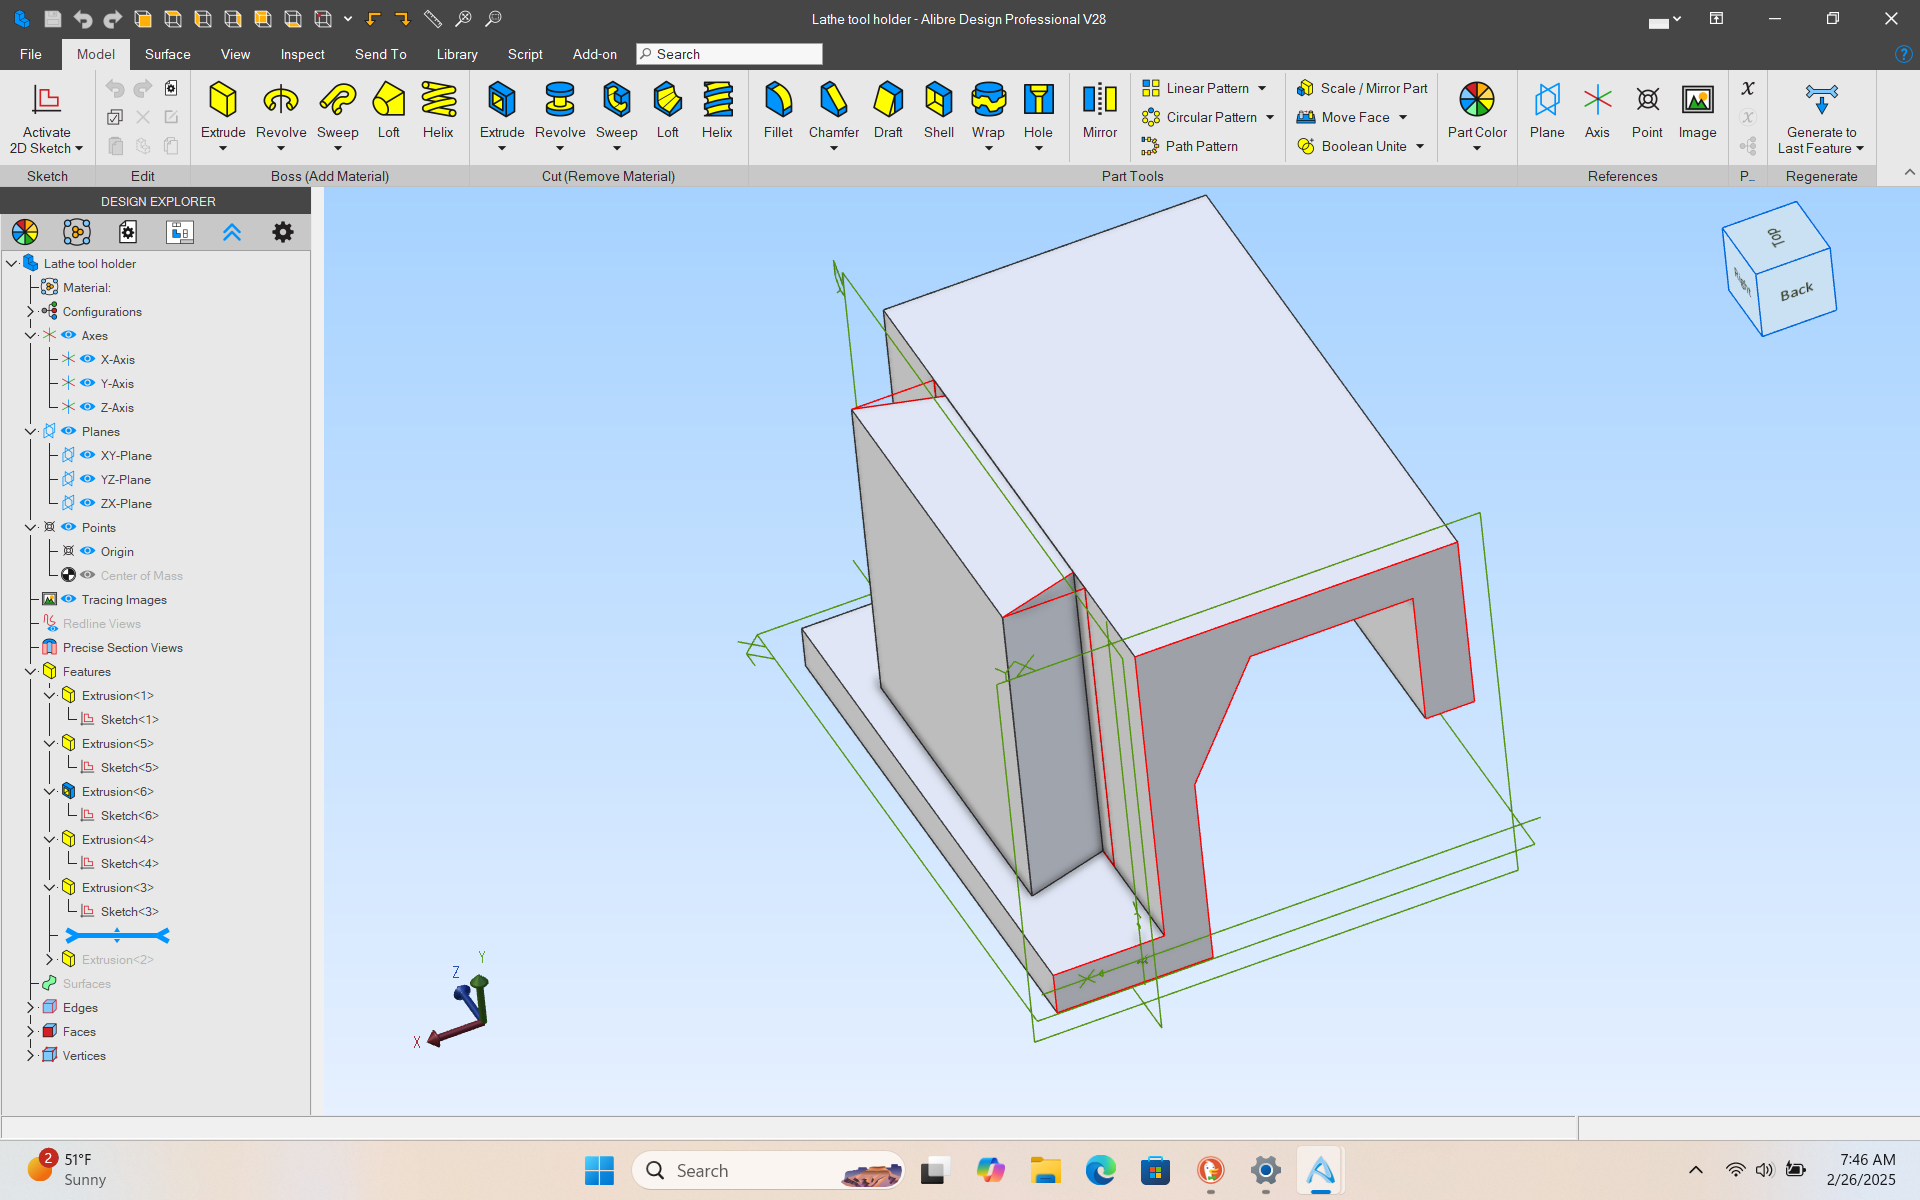Open the Mirror tool
The image size is (1920, 1200).
click(x=1100, y=110)
